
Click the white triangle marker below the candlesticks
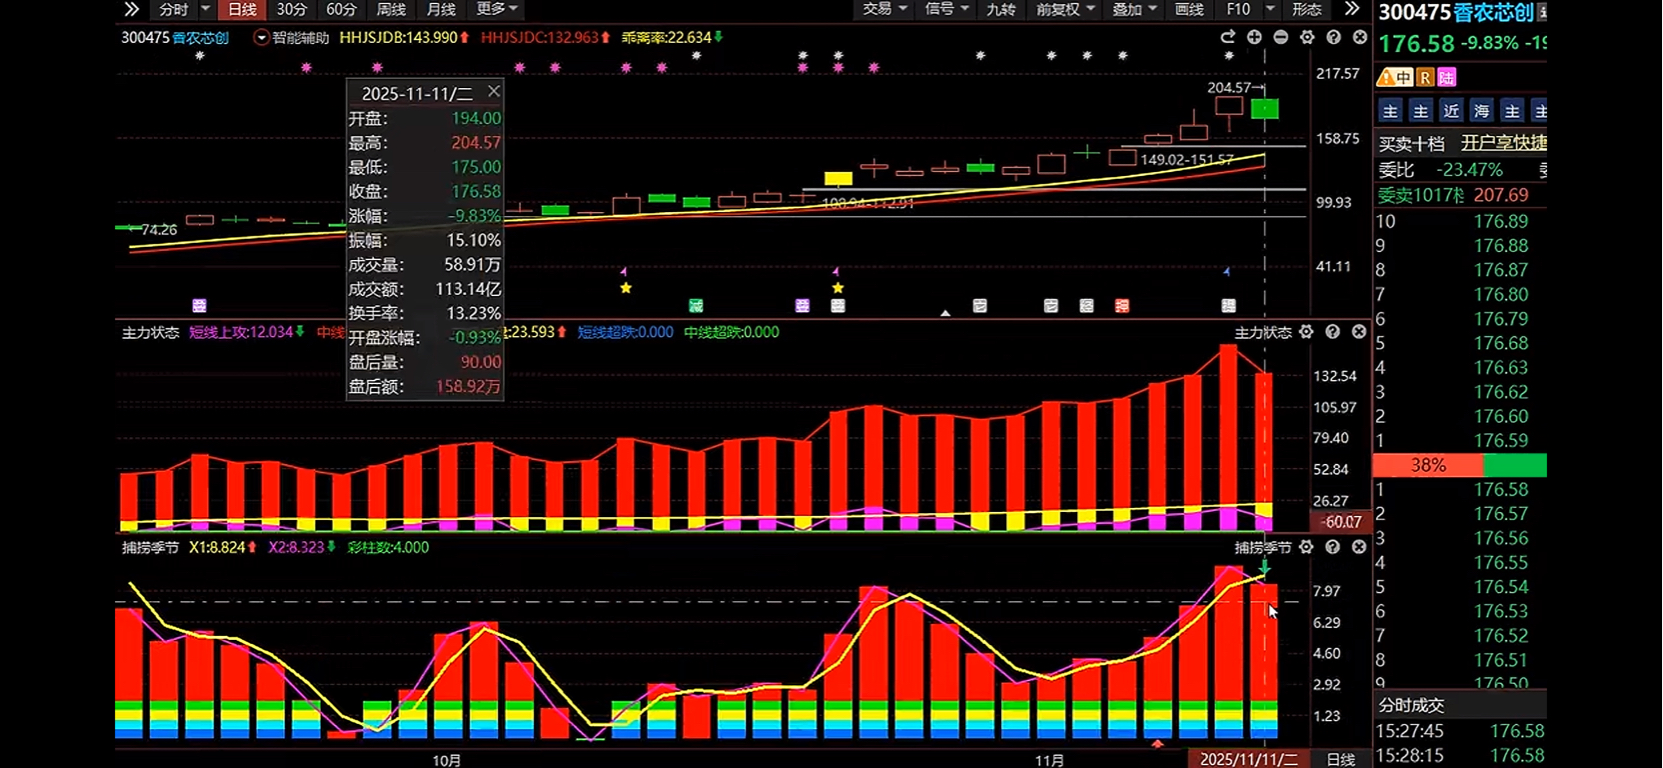point(945,313)
